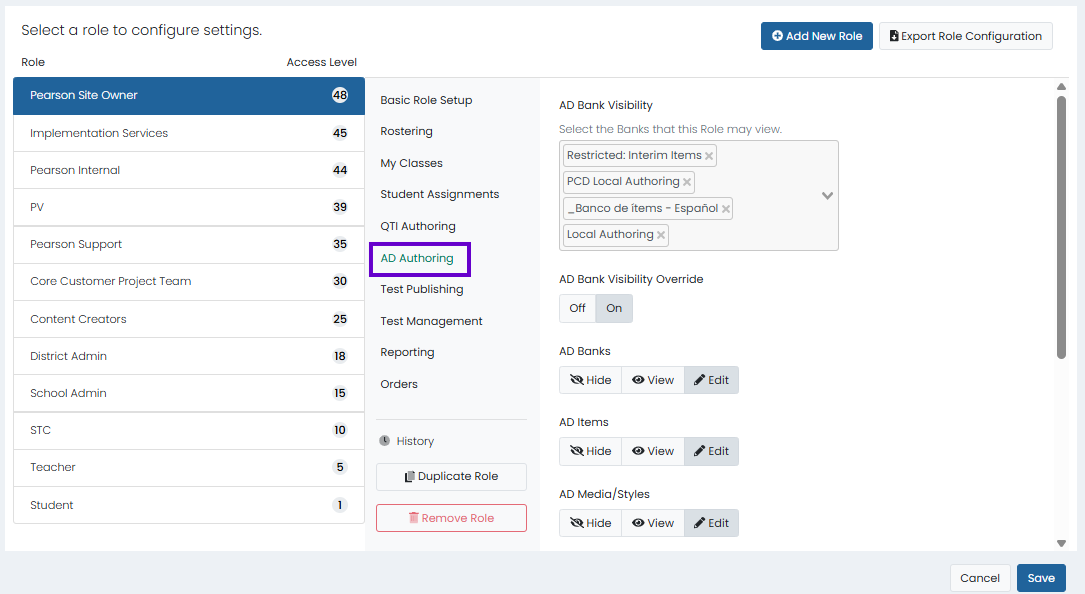Set AD Banks to Edit
The height and width of the screenshot is (594, 1085).
point(711,380)
